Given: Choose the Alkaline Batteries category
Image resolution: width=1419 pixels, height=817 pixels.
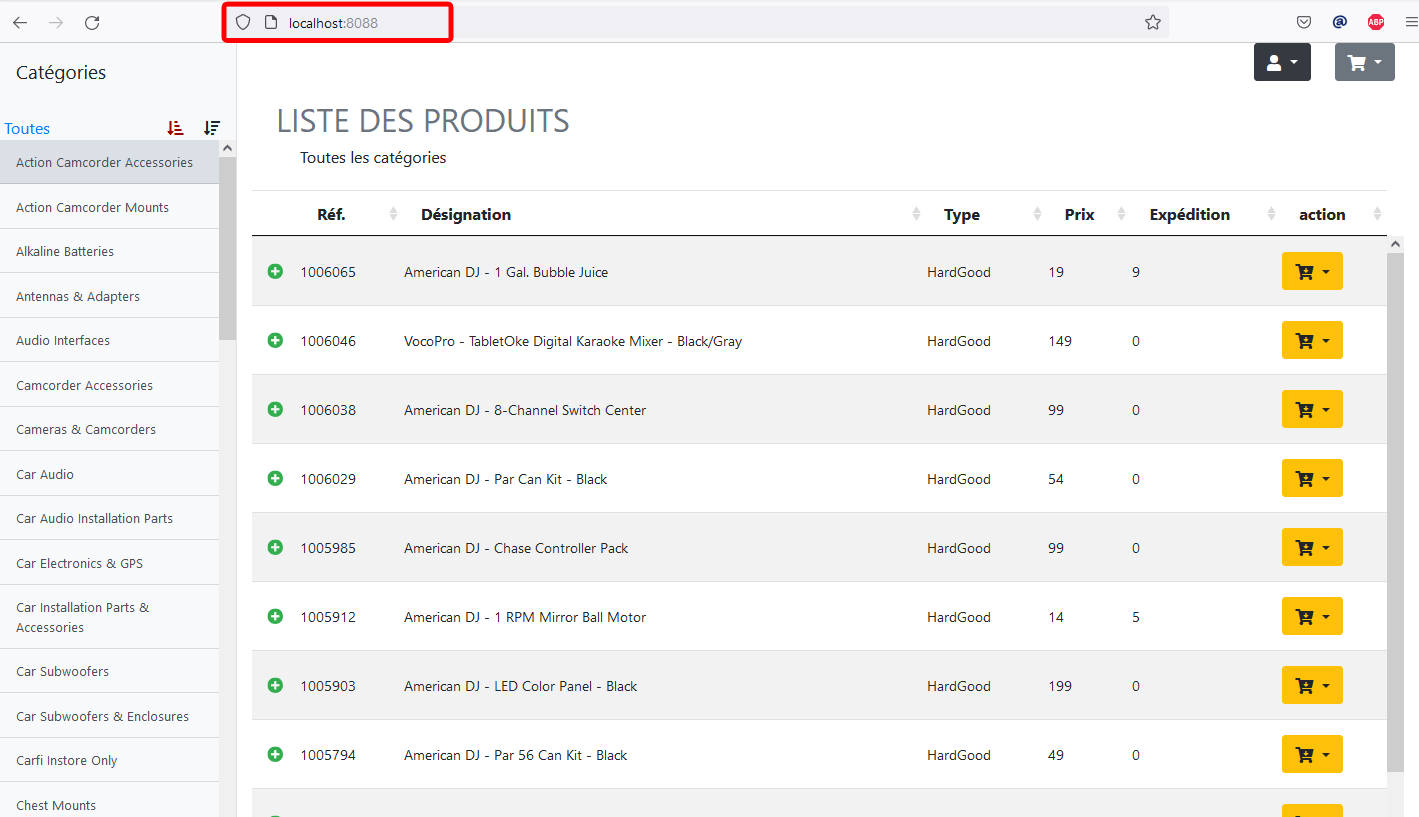Looking at the screenshot, I should pos(109,251).
